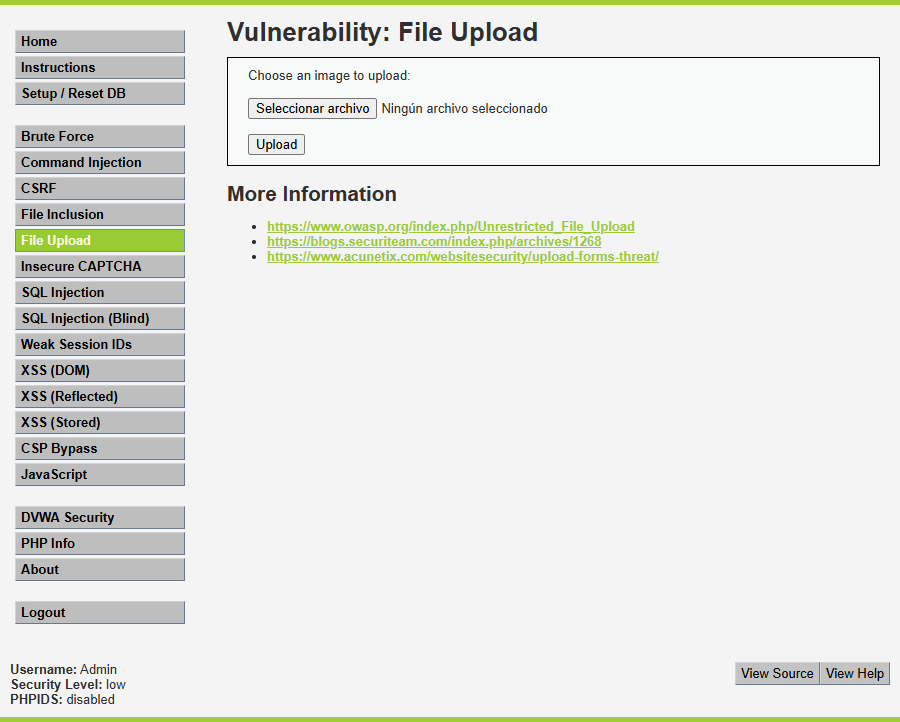Viewport: 900px width, 722px height.
Task: Open File Inclusion in sidebar
Action: click(100, 214)
